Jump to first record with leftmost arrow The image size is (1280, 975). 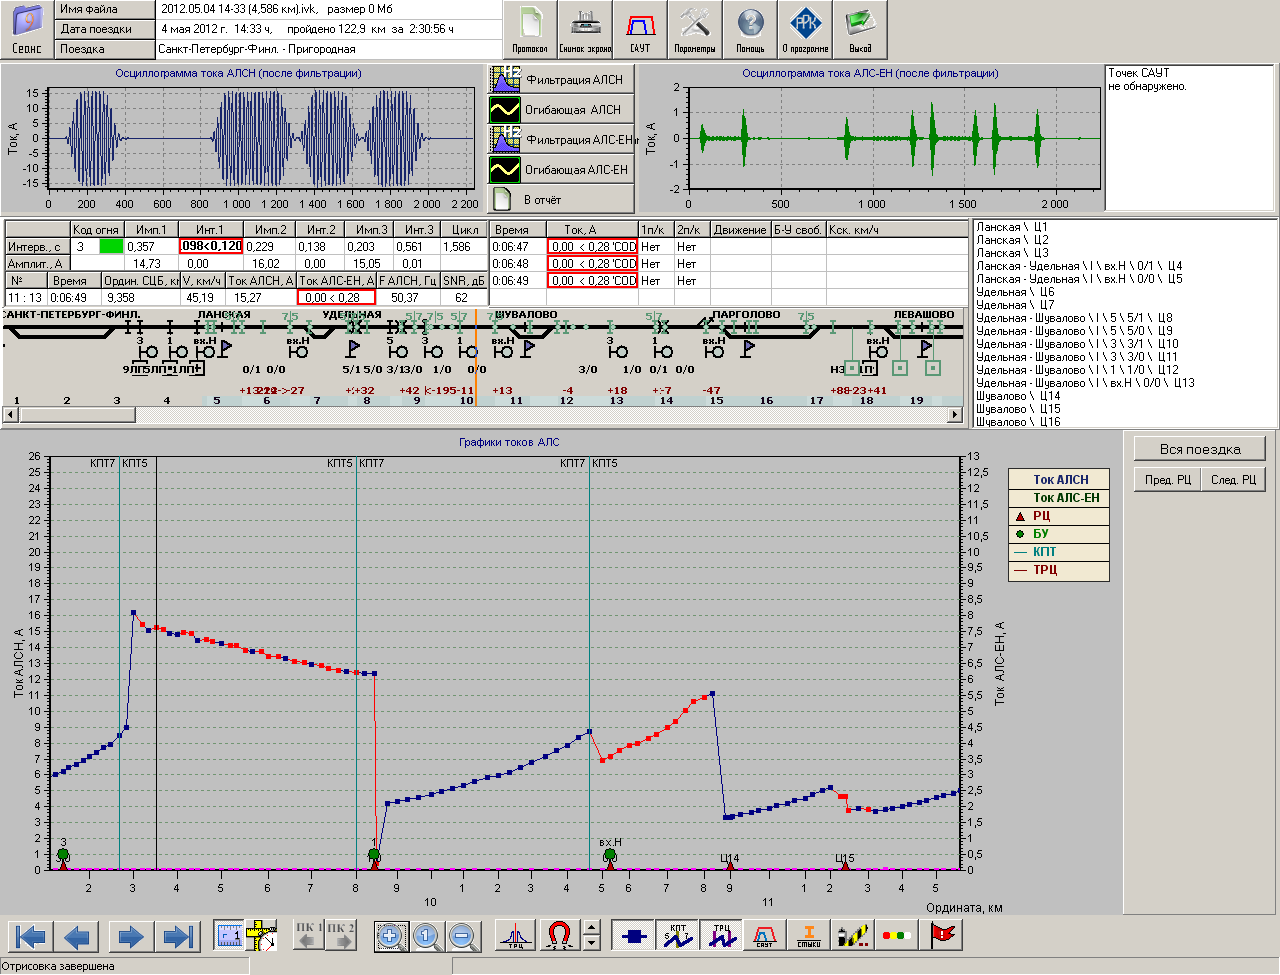point(30,937)
